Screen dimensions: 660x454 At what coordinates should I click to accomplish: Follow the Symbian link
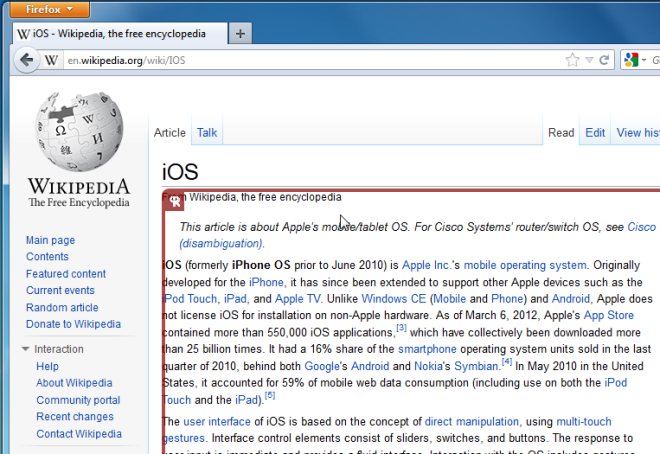click(x=476, y=366)
